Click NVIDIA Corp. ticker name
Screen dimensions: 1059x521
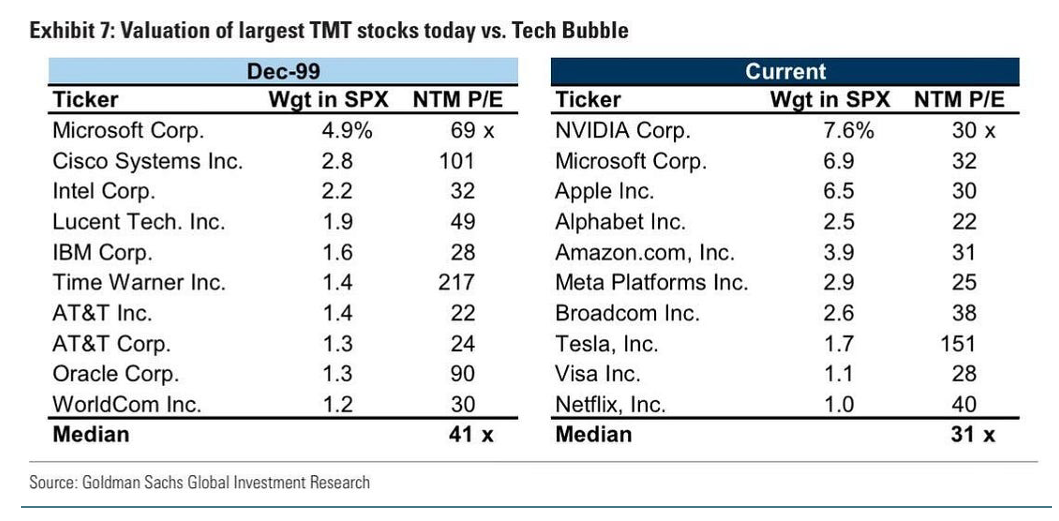coord(623,130)
